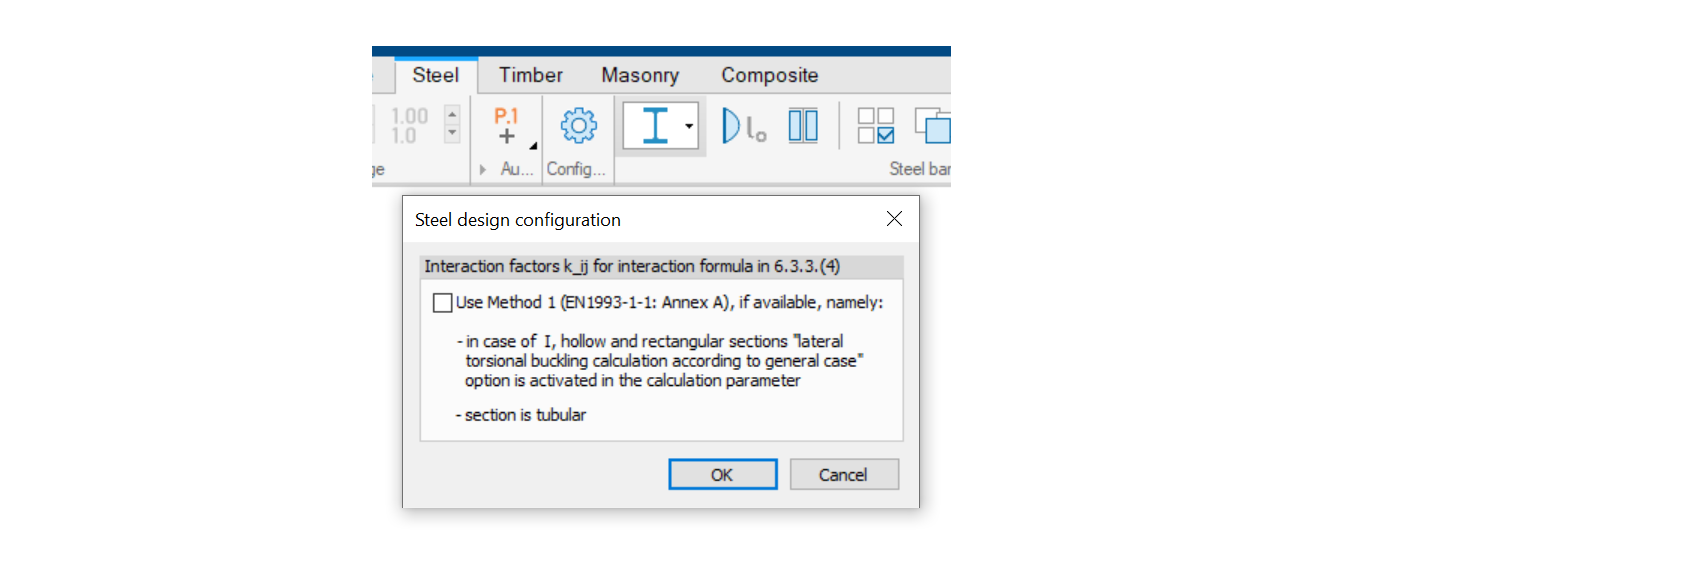Open the Composite tab
The height and width of the screenshot is (577, 1692).
click(x=769, y=75)
